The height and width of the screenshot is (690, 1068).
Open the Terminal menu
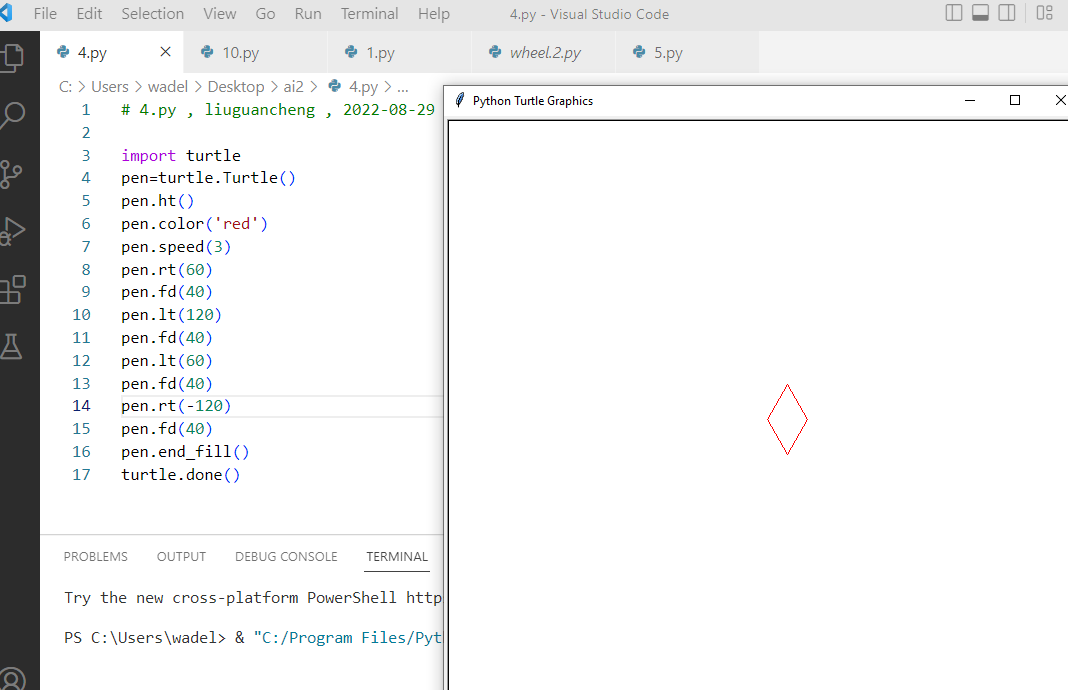(x=369, y=14)
